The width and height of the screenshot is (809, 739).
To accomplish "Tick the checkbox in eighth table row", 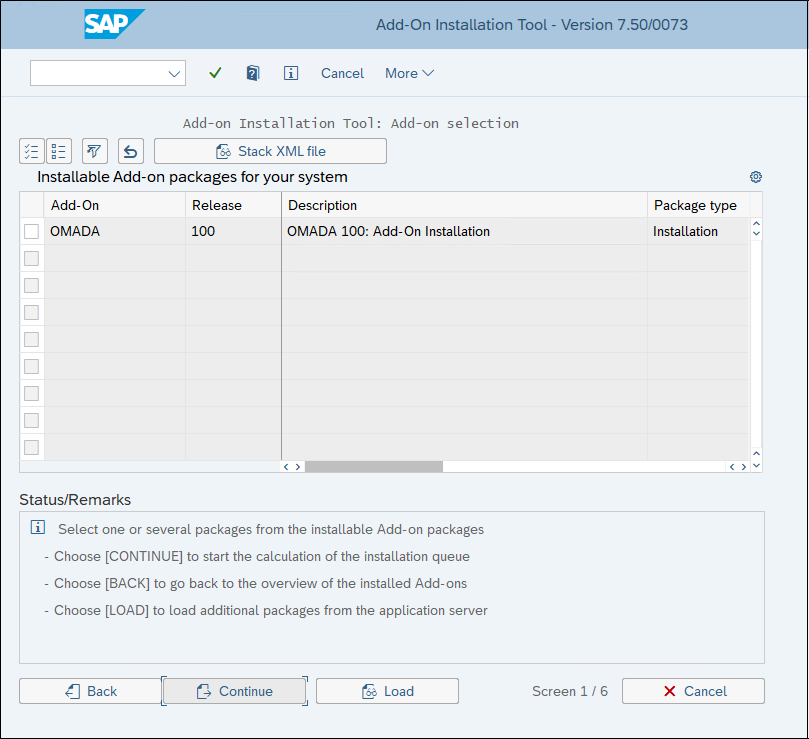I will (x=31, y=421).
